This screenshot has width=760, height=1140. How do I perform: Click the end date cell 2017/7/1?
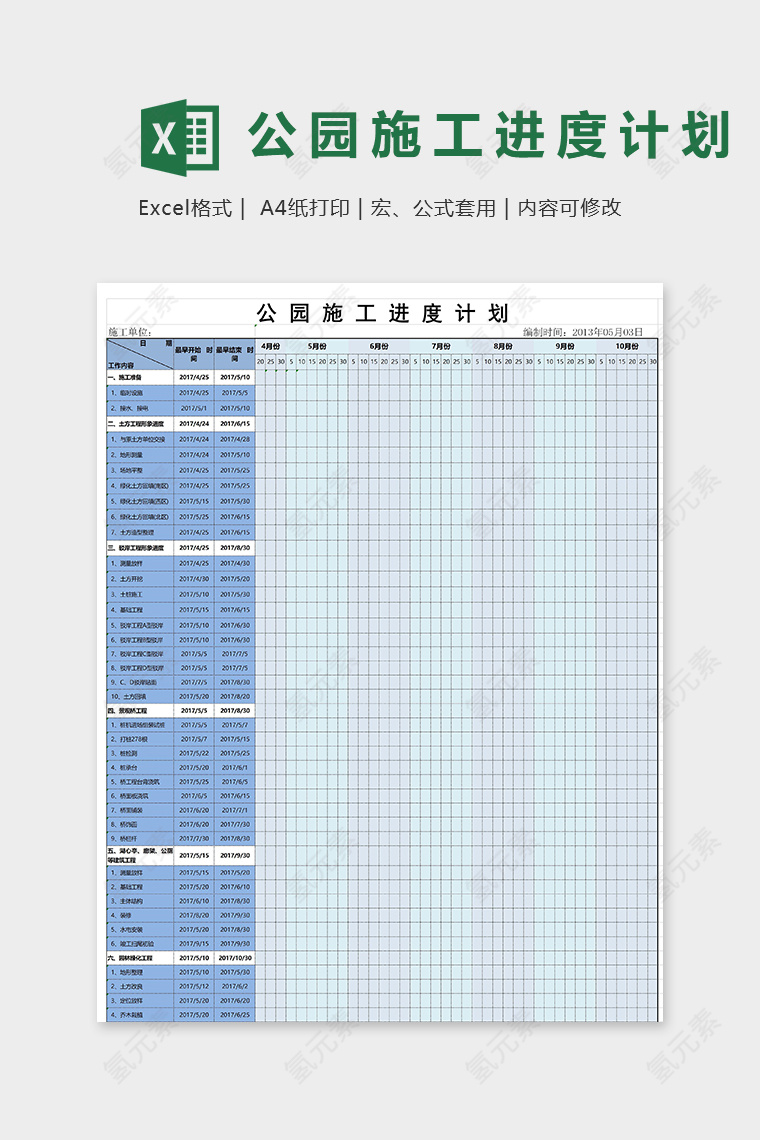(x=235, y=810)
